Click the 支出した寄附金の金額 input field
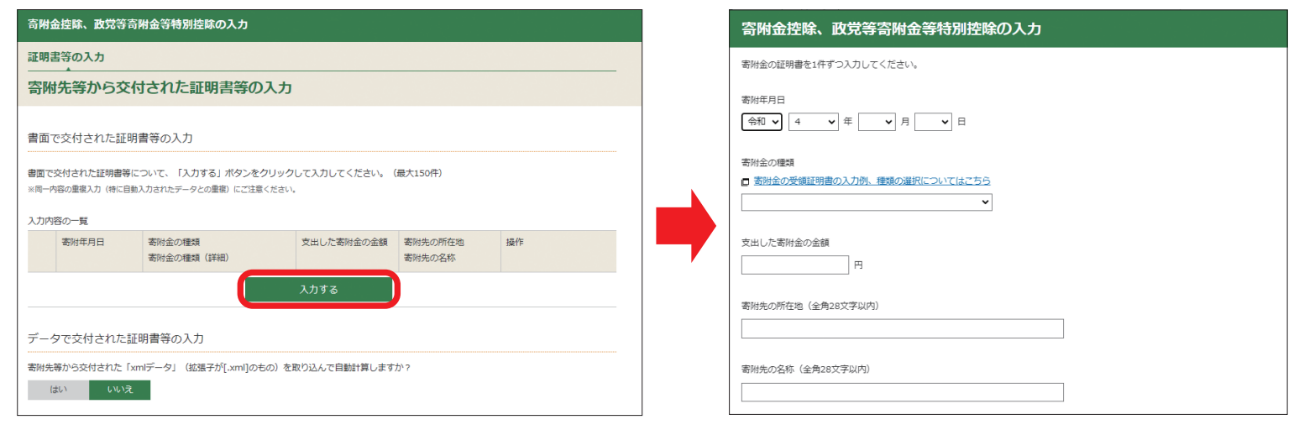 pos(794,265)
